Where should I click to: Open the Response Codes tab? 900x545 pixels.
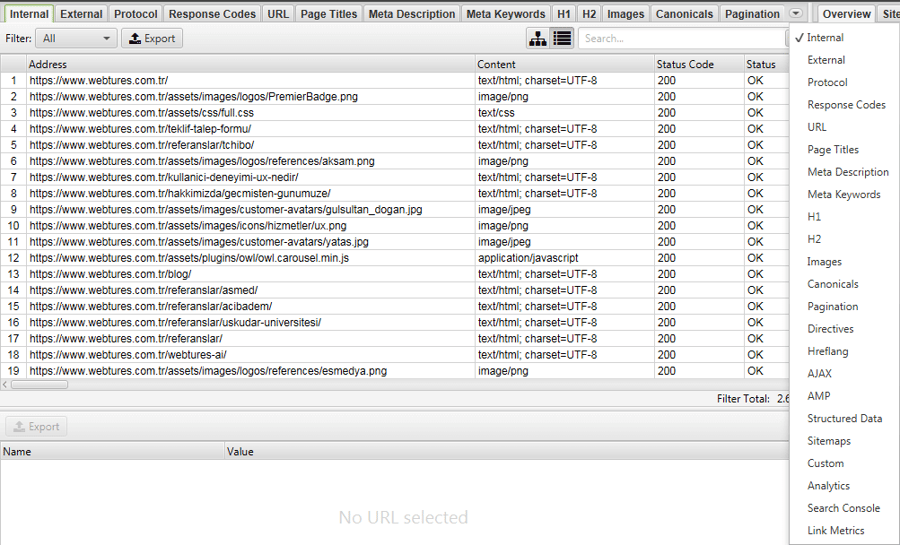click(212, 14)
